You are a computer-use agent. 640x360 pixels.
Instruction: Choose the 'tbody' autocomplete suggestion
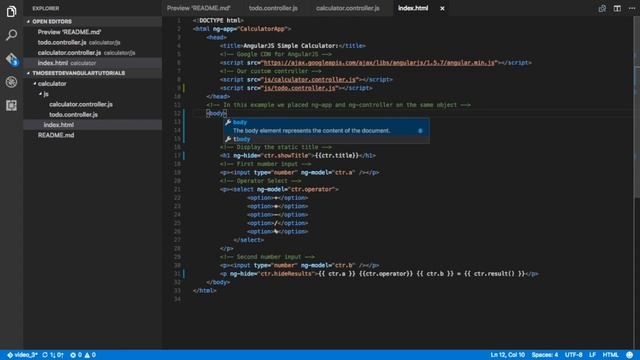tap(326, 139)
